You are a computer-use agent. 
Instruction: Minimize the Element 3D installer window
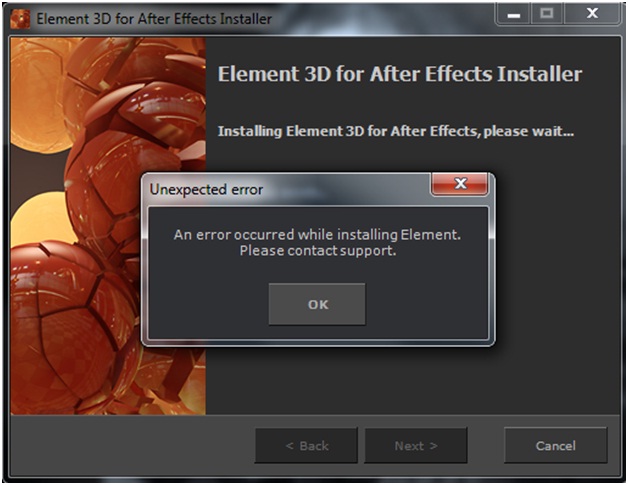514,15
